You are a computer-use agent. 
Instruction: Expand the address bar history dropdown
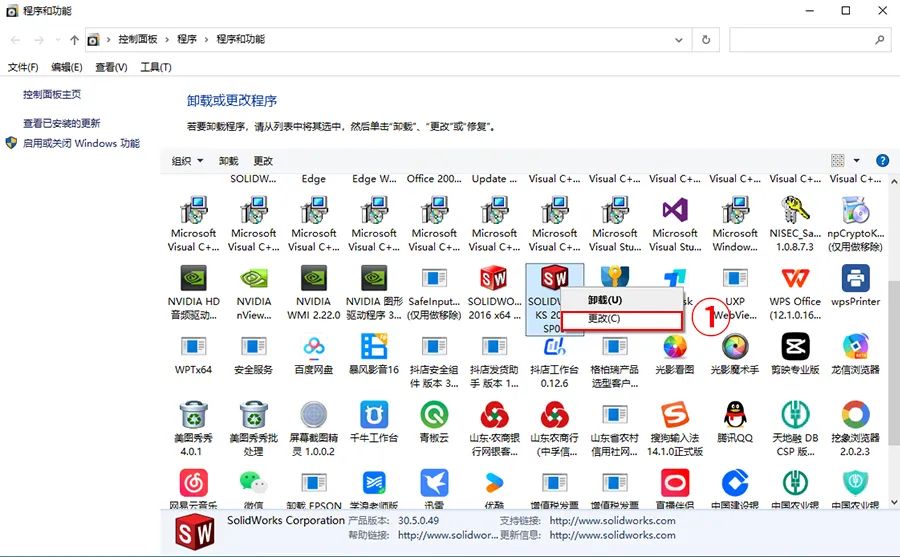click(x=678, y=40)
